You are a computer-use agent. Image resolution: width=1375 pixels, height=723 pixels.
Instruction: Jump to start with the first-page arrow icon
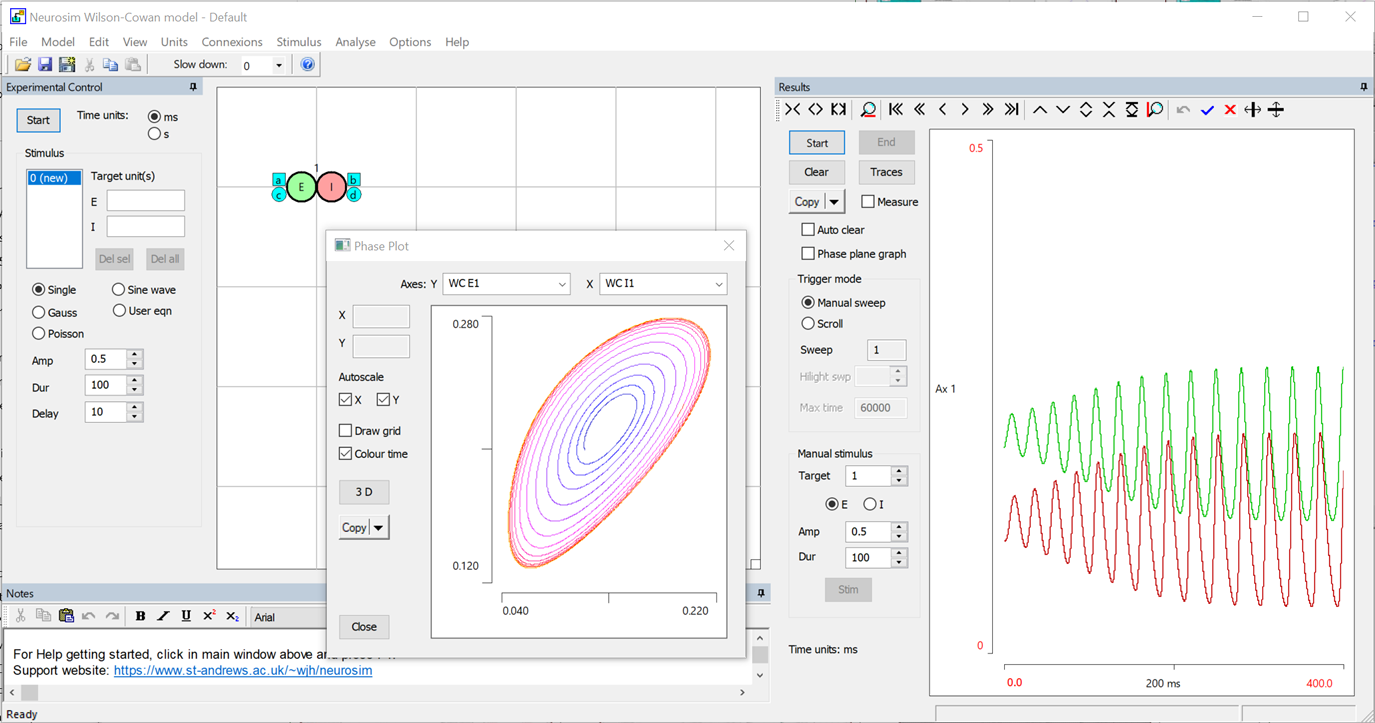pyautogui.click(x=896, y=110)
